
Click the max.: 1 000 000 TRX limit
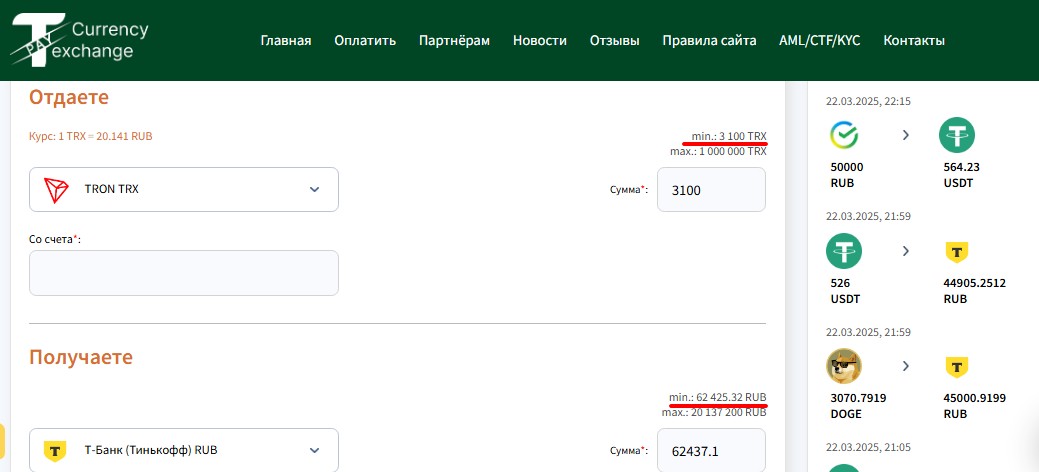tap(718, 151)
